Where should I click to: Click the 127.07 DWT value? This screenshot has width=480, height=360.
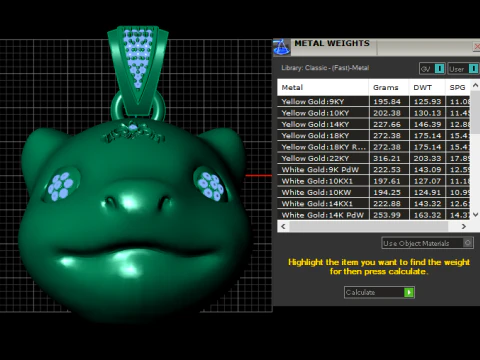[x=427, y=181]
